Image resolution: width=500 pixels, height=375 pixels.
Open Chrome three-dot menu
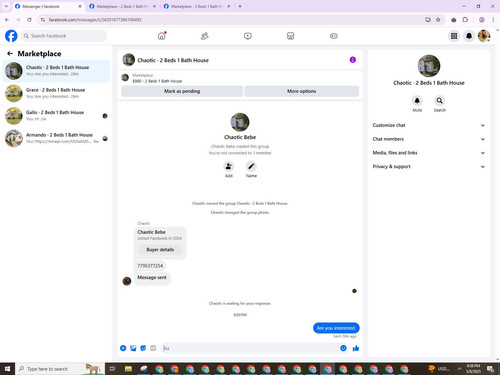click(493, 20)
